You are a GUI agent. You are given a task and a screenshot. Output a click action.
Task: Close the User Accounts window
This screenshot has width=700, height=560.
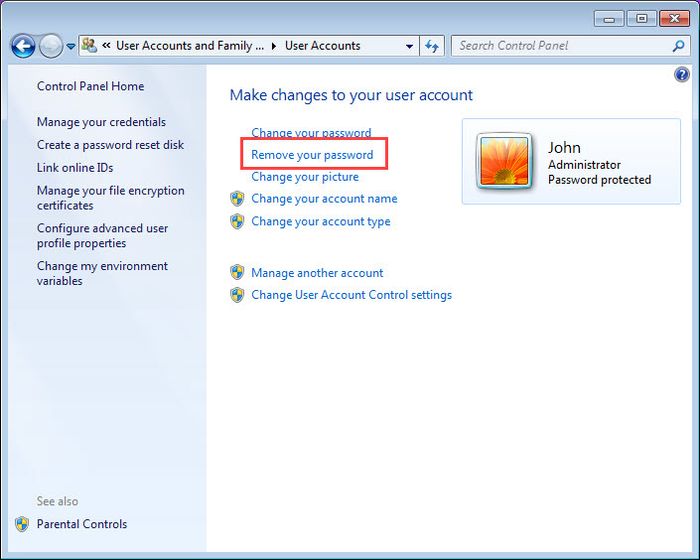pyautogui.click(x=674, y=19)
